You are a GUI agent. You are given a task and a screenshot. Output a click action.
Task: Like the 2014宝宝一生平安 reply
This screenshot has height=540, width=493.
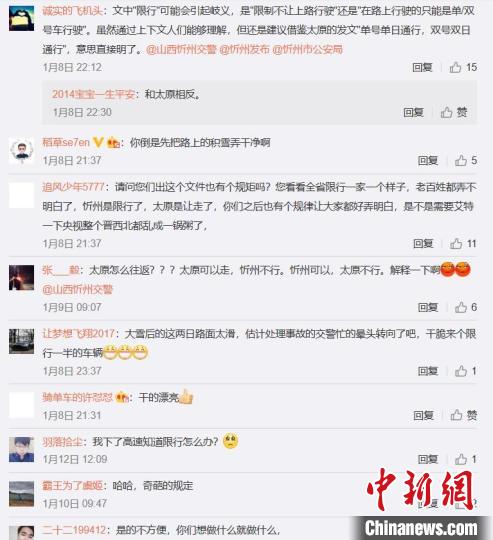tap(454, 112)
